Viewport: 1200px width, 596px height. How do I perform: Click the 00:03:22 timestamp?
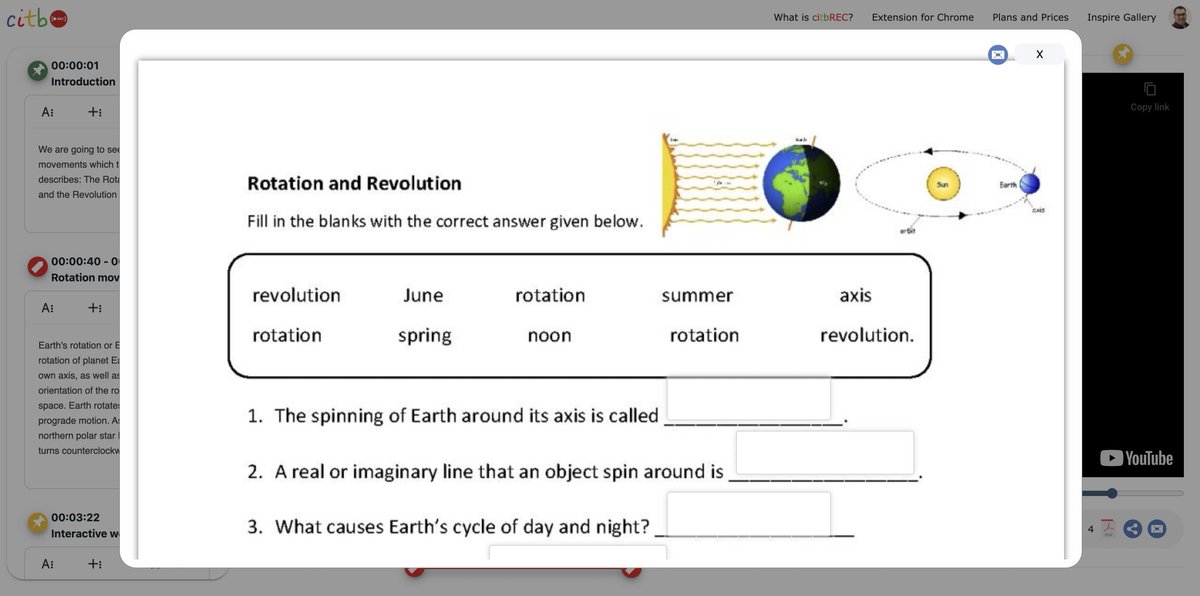pyautogui.click(x=75, y=518)
